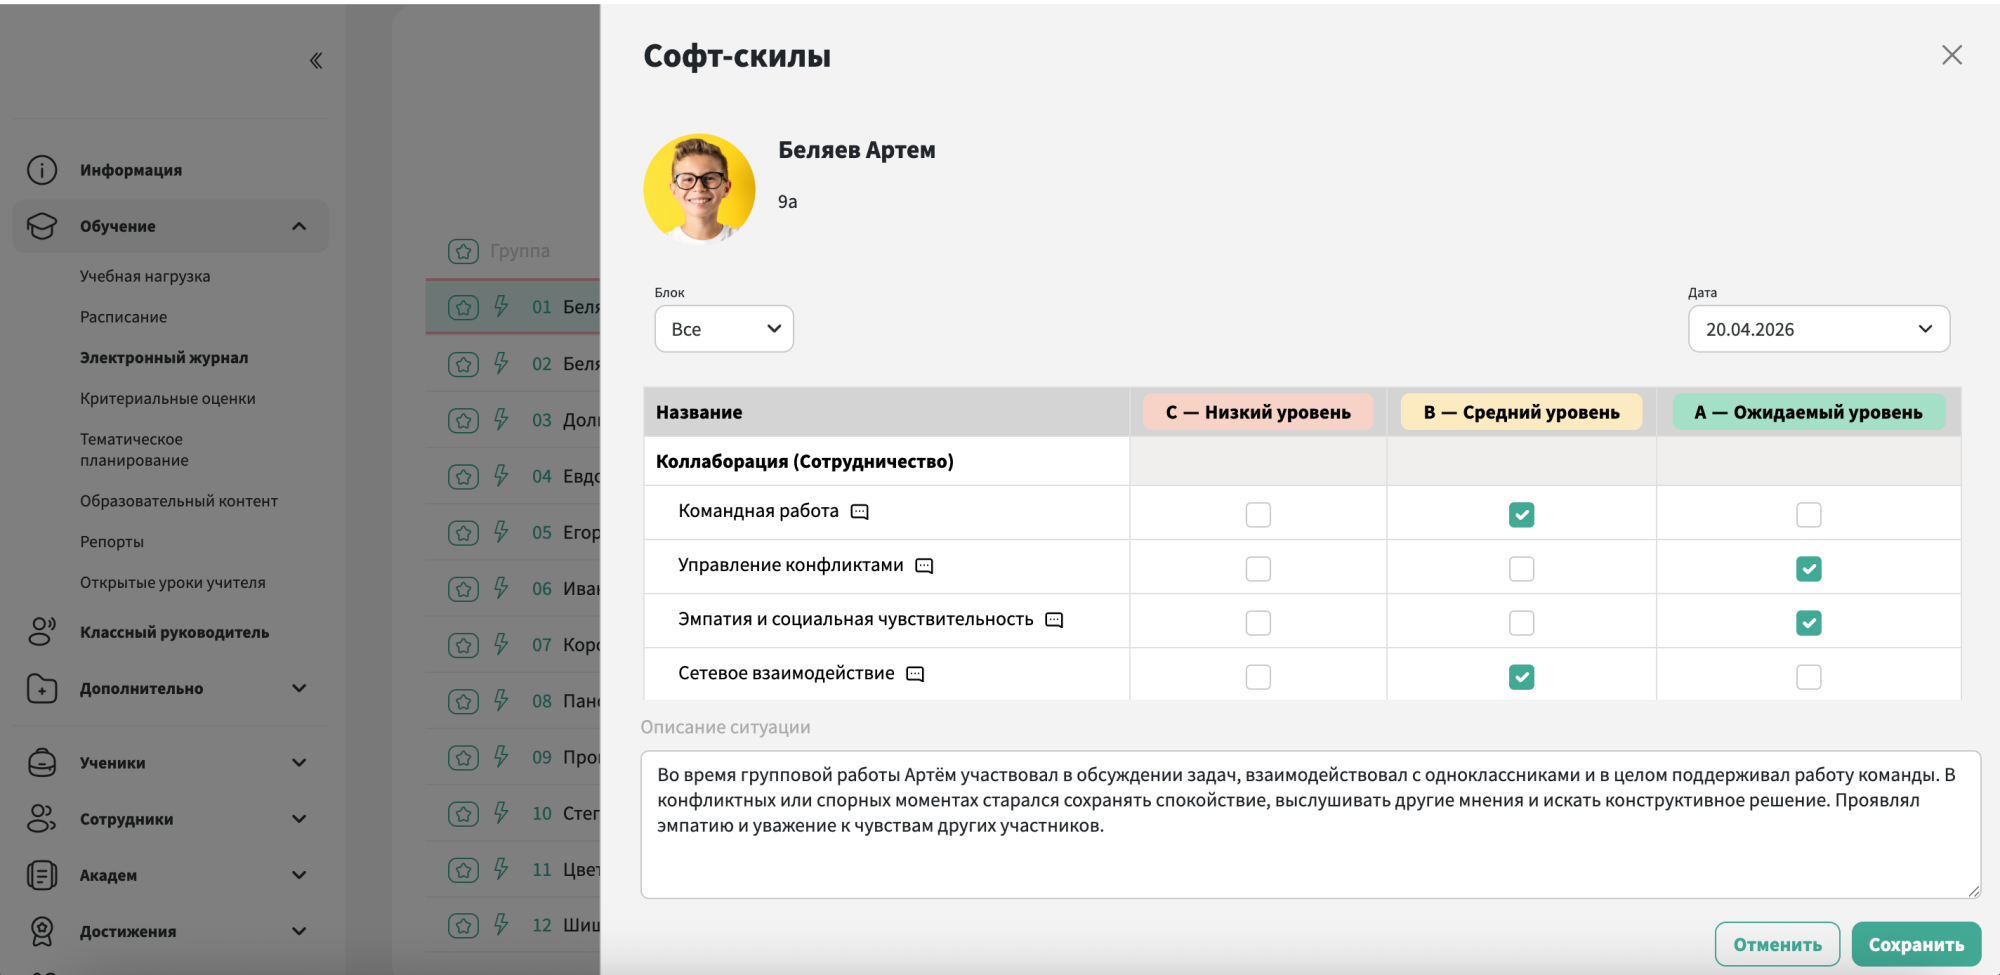This screenshot has width=2000, height=975.
Task: Uncheck medium level for Командная работа
Action: [x=1522, y=515]
